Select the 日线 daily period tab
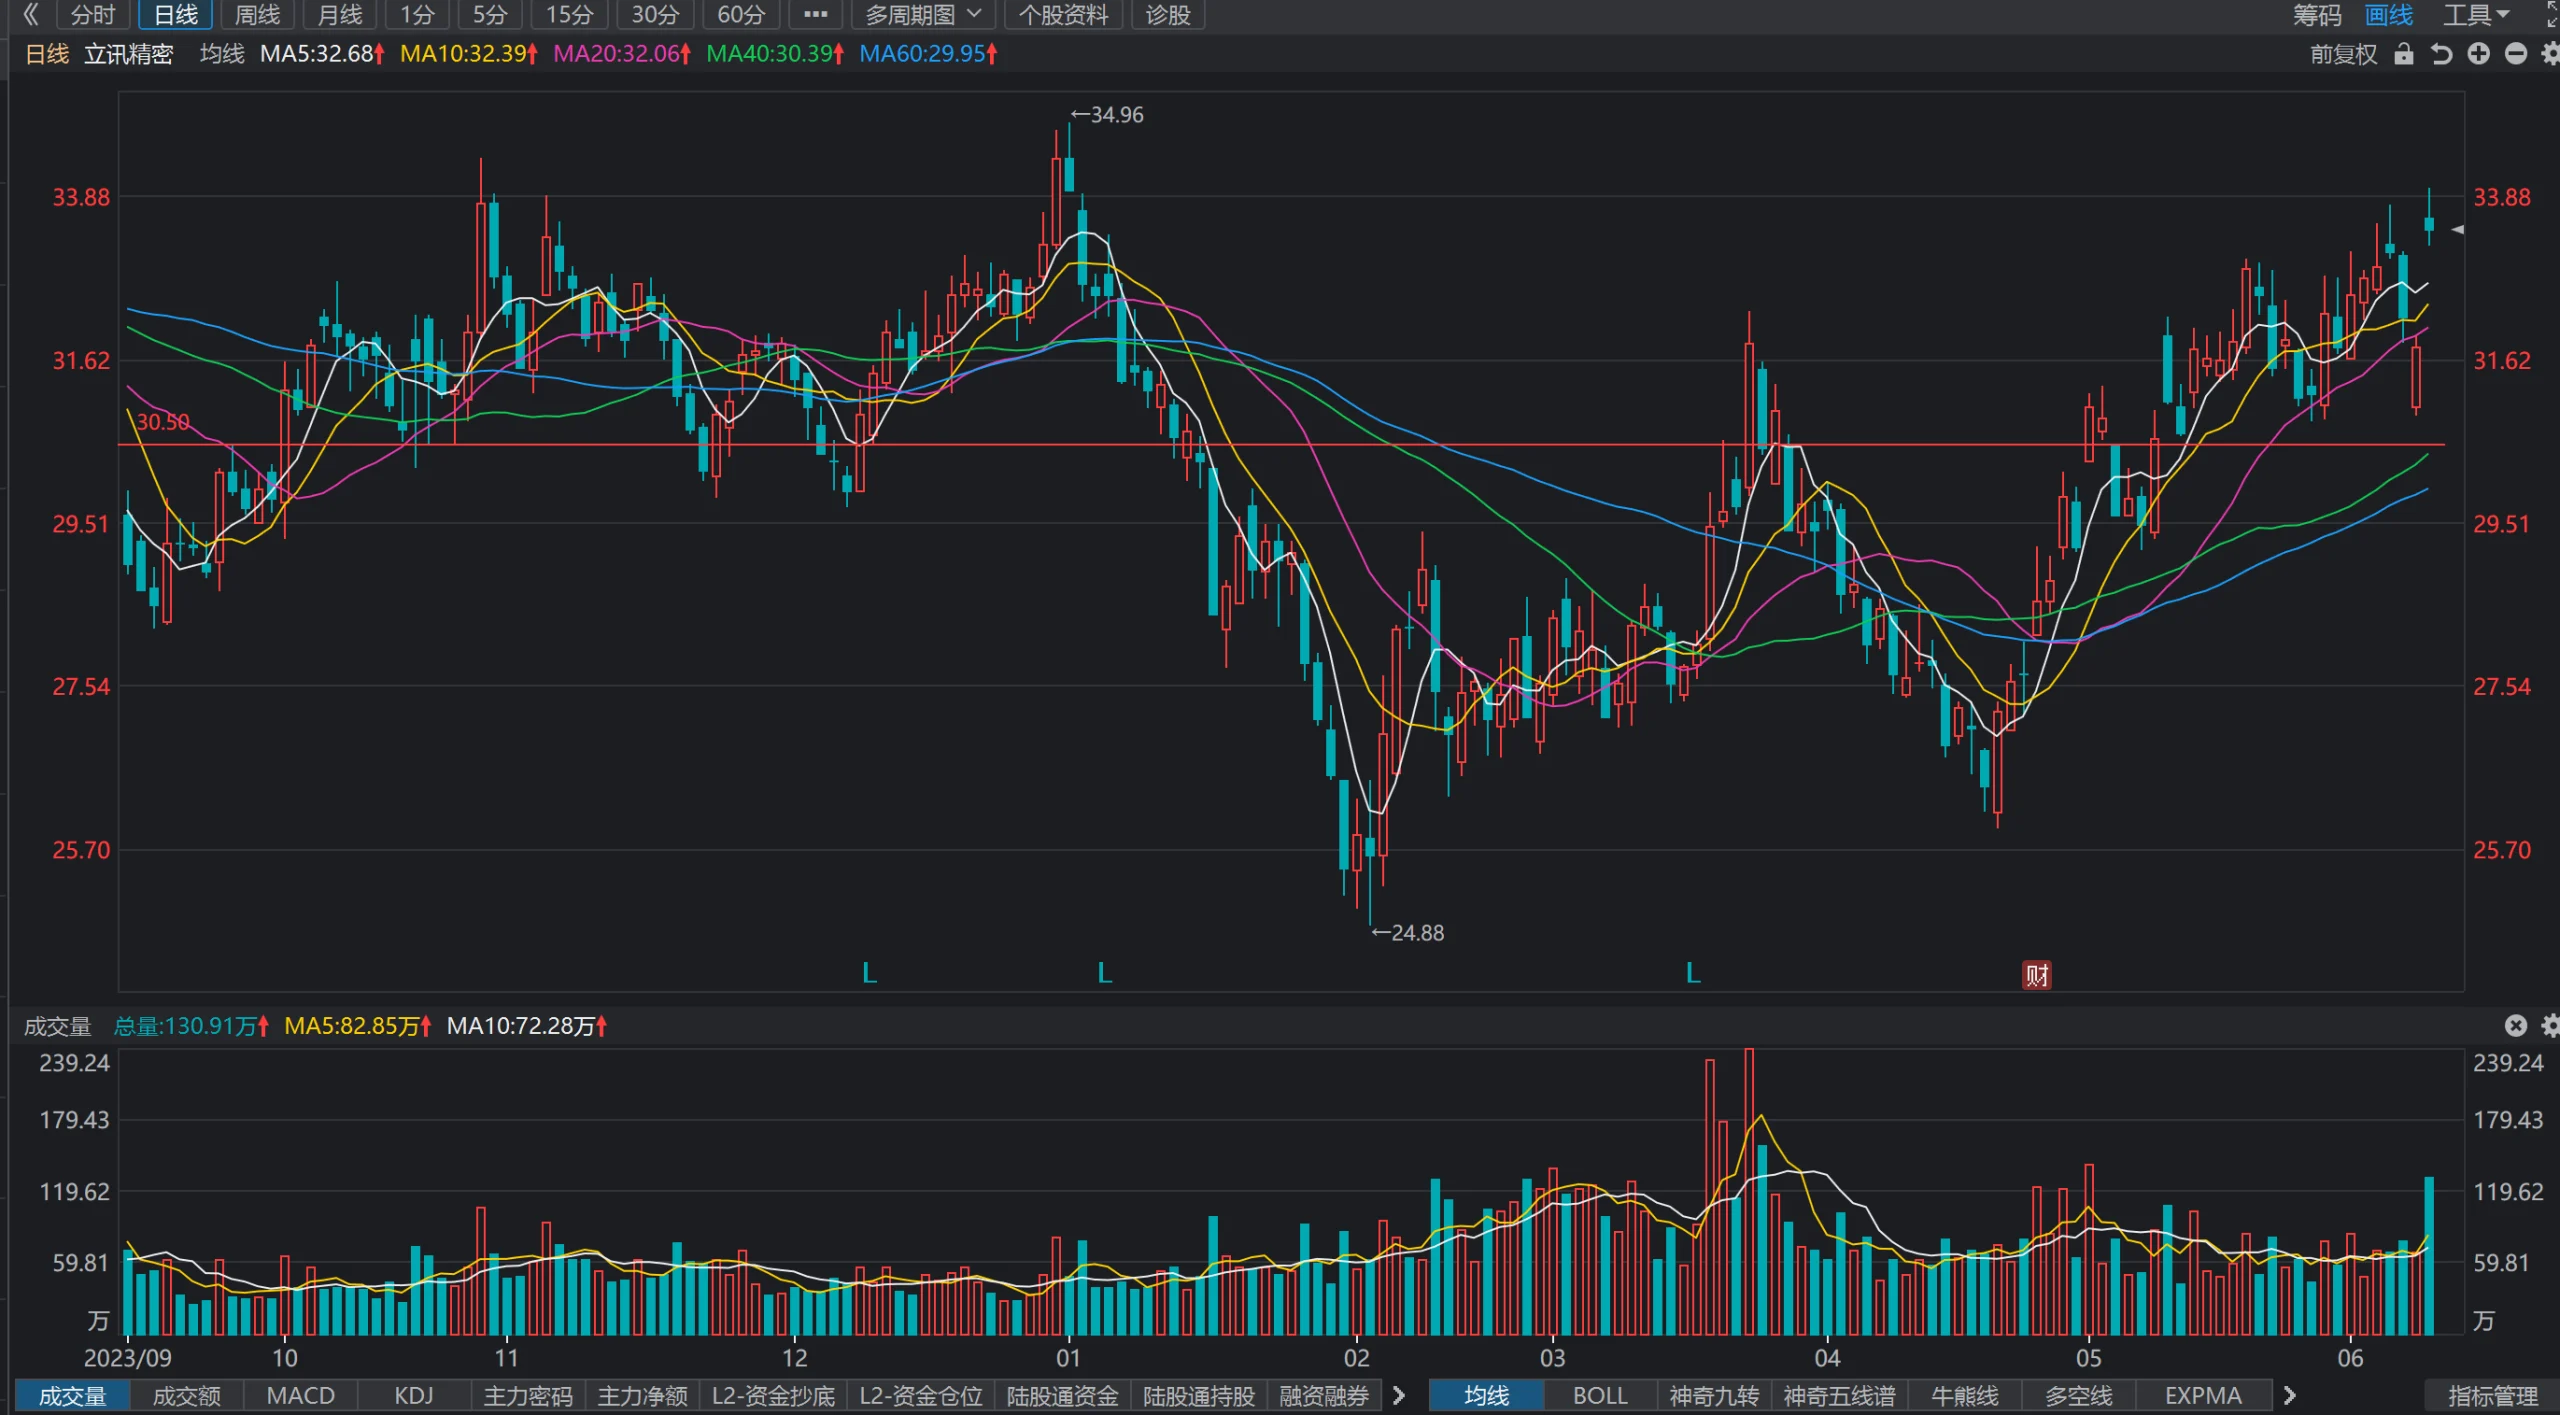This screenshot has height=1415, width=2560. (x=175, y=14)
